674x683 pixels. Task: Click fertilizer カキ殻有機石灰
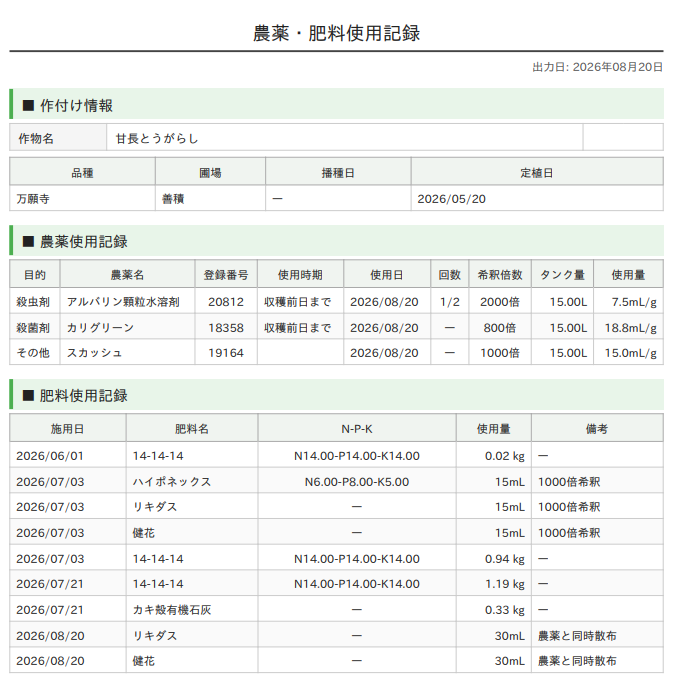point(172,610)
